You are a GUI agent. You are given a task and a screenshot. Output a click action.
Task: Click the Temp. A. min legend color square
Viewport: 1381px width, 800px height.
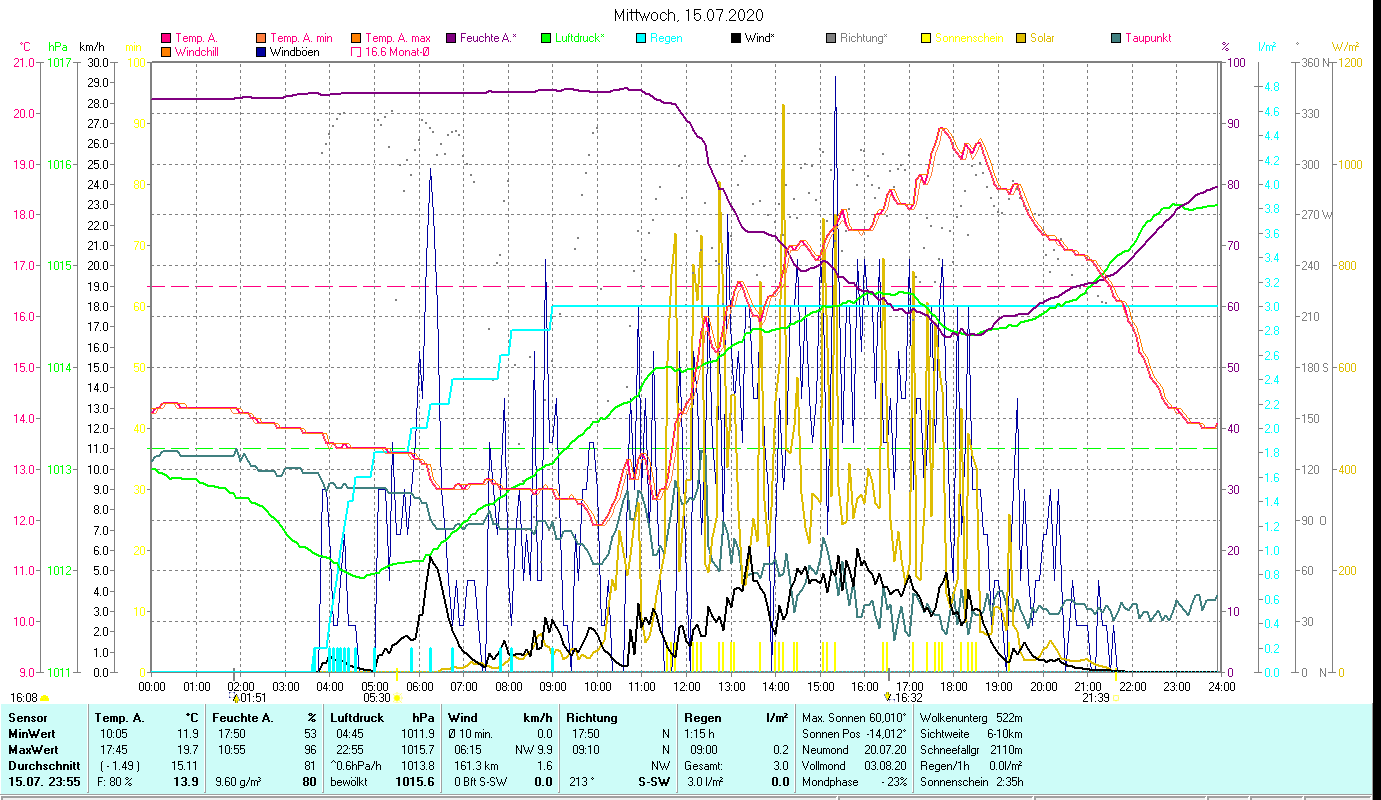tap(262, 38)
